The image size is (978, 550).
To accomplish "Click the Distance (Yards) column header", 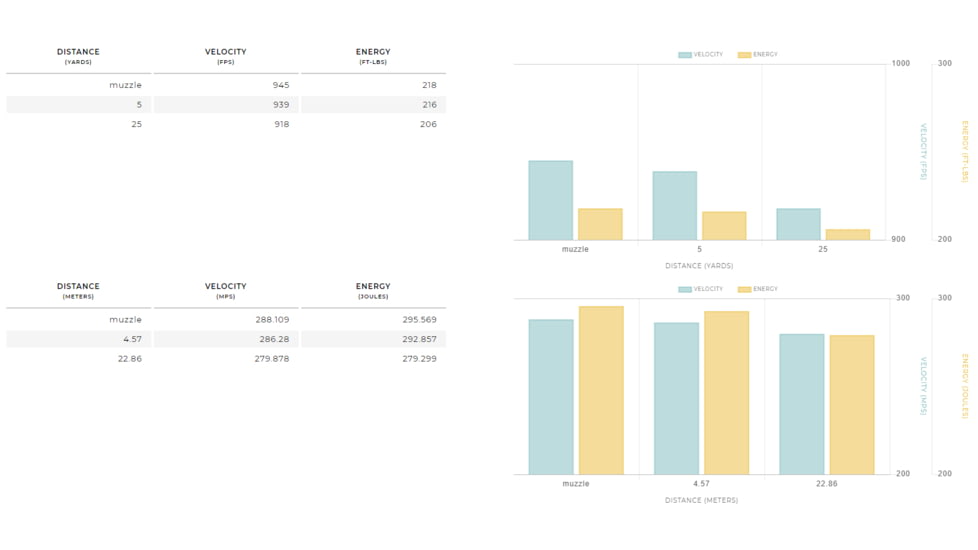I will [78, 56].
